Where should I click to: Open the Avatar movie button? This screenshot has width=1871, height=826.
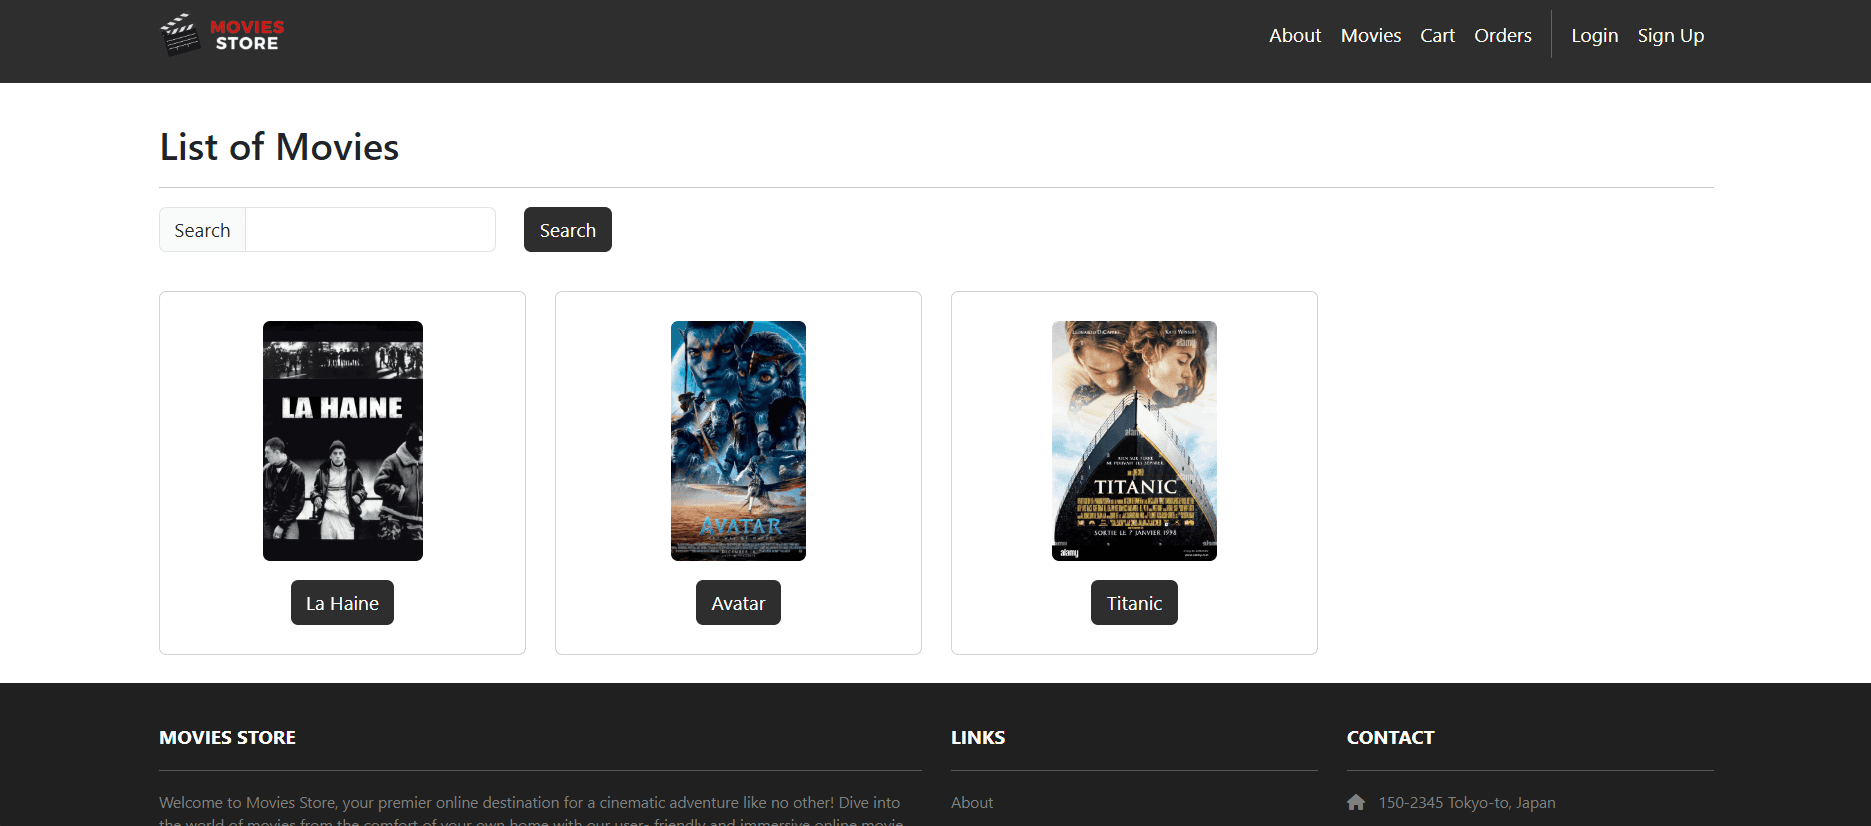click(x=738, y=603)
